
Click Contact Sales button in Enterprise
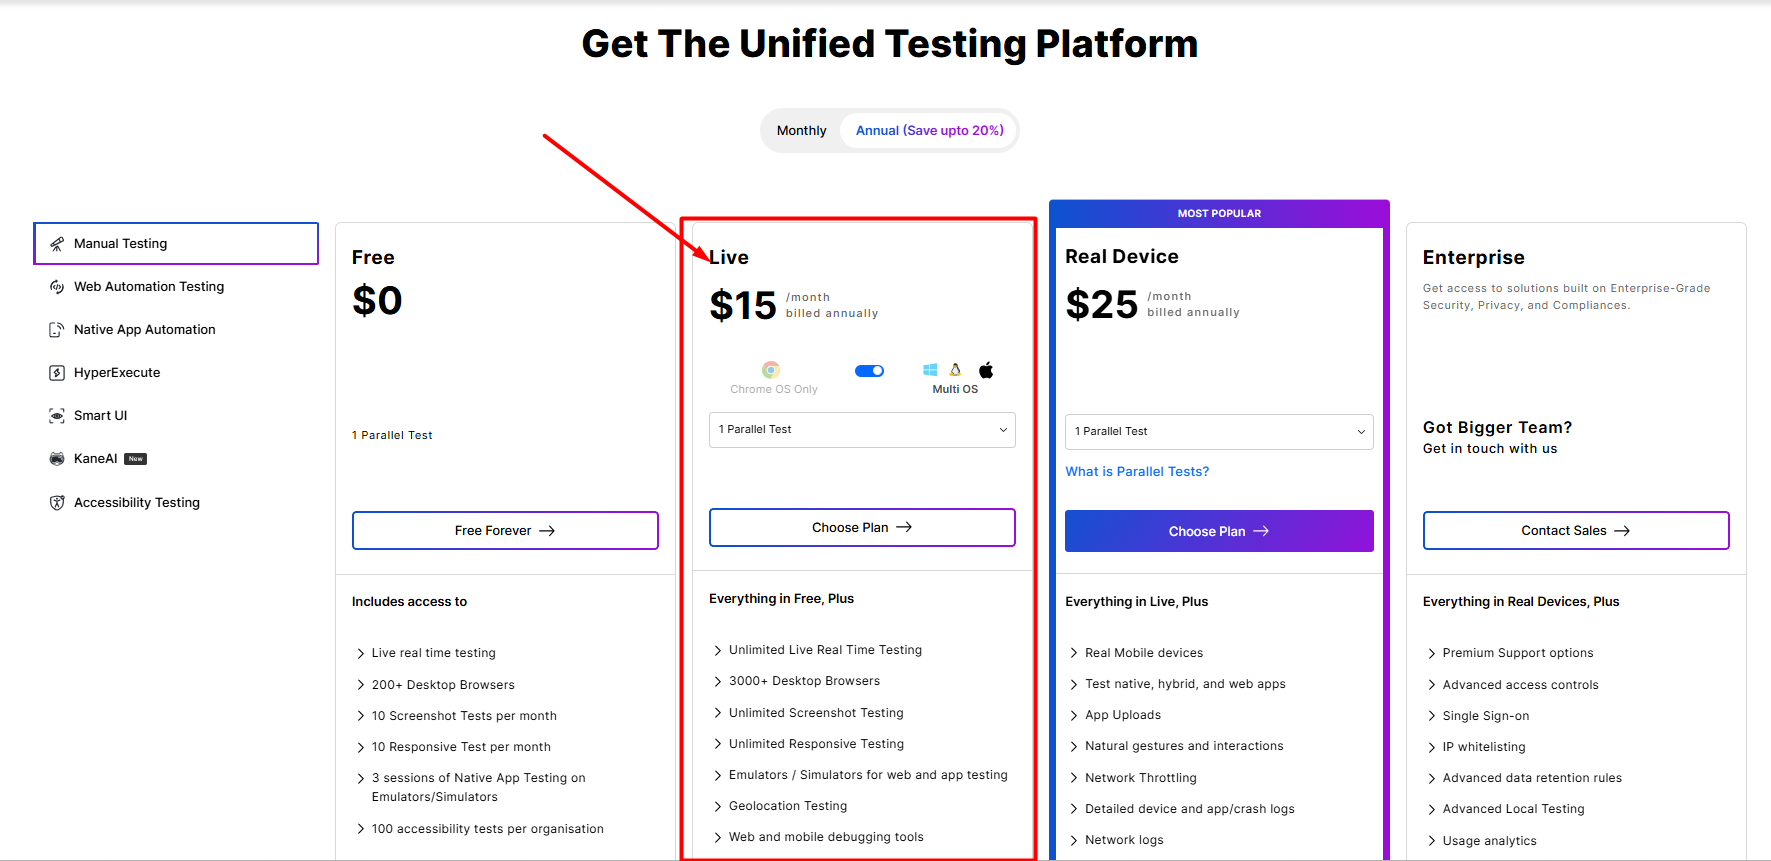[1576, 531]
